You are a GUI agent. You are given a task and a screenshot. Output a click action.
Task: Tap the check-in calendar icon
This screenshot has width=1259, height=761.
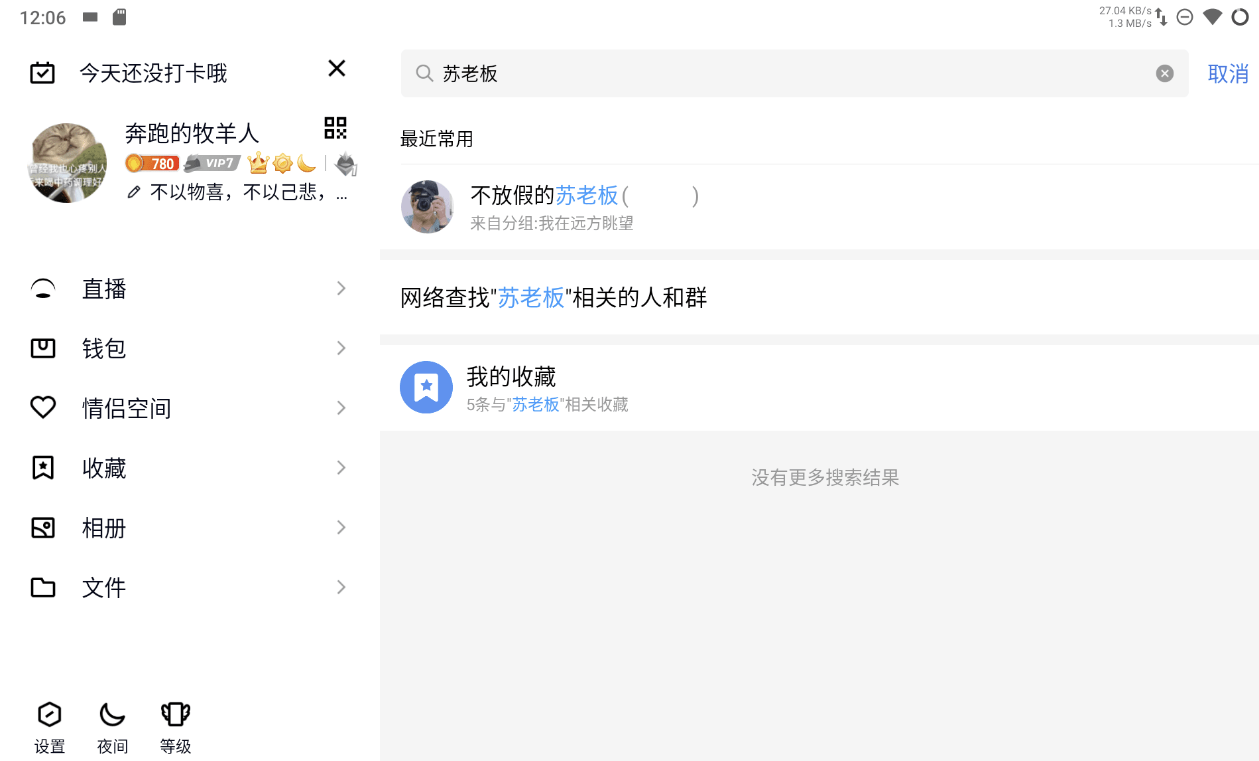coord(42,73)
